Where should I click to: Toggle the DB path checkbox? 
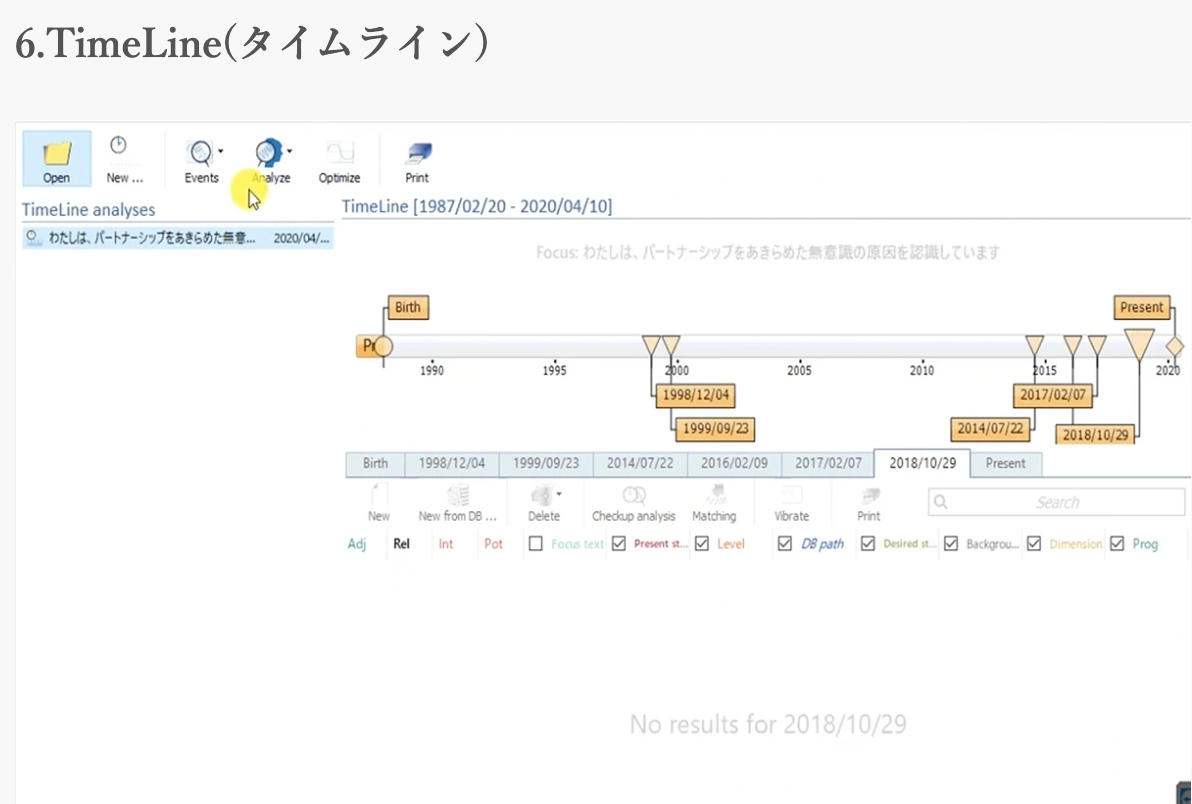[x=785, y=544]
